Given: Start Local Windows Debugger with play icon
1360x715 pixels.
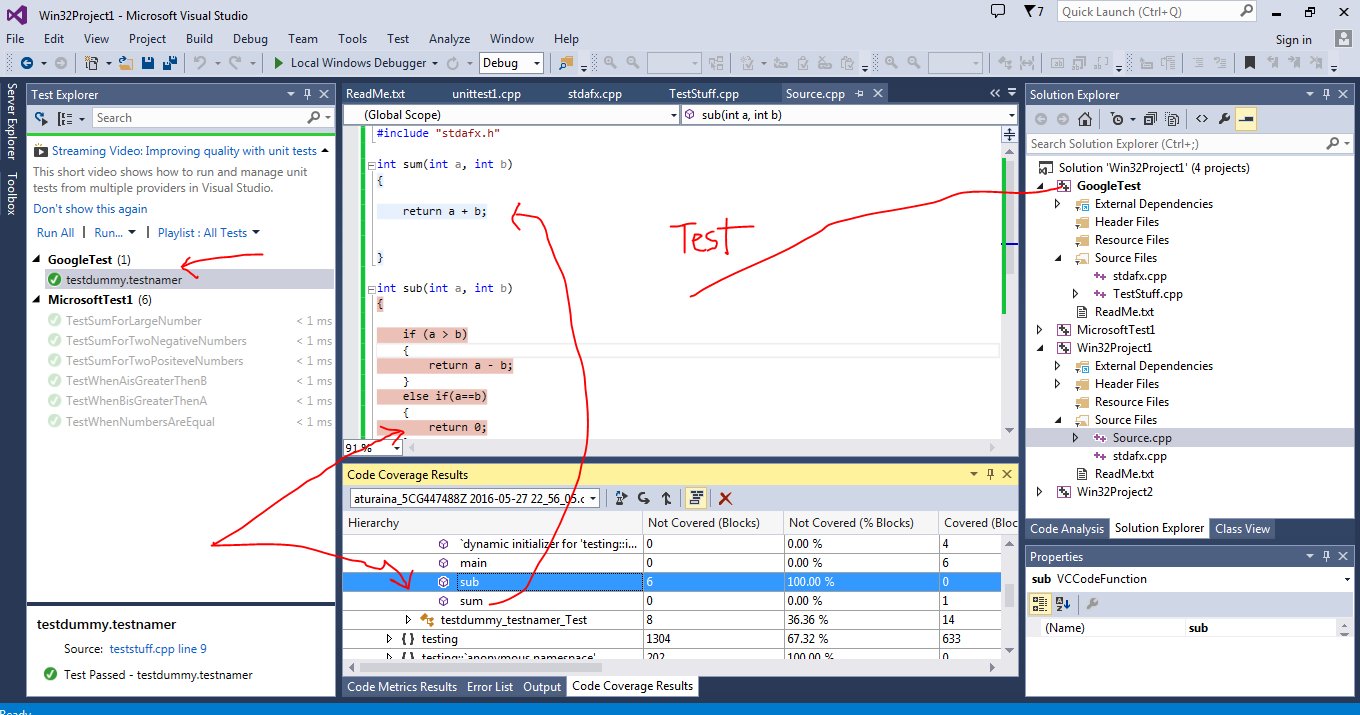Looking at the screenshot, I should pyautogui.click(x=279, y=63).
